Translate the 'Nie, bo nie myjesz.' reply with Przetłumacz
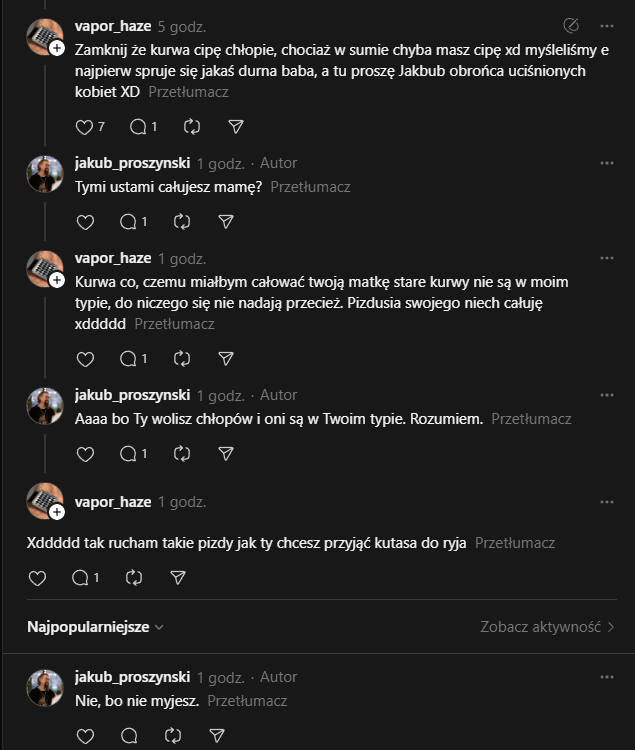 click(248, 701)
